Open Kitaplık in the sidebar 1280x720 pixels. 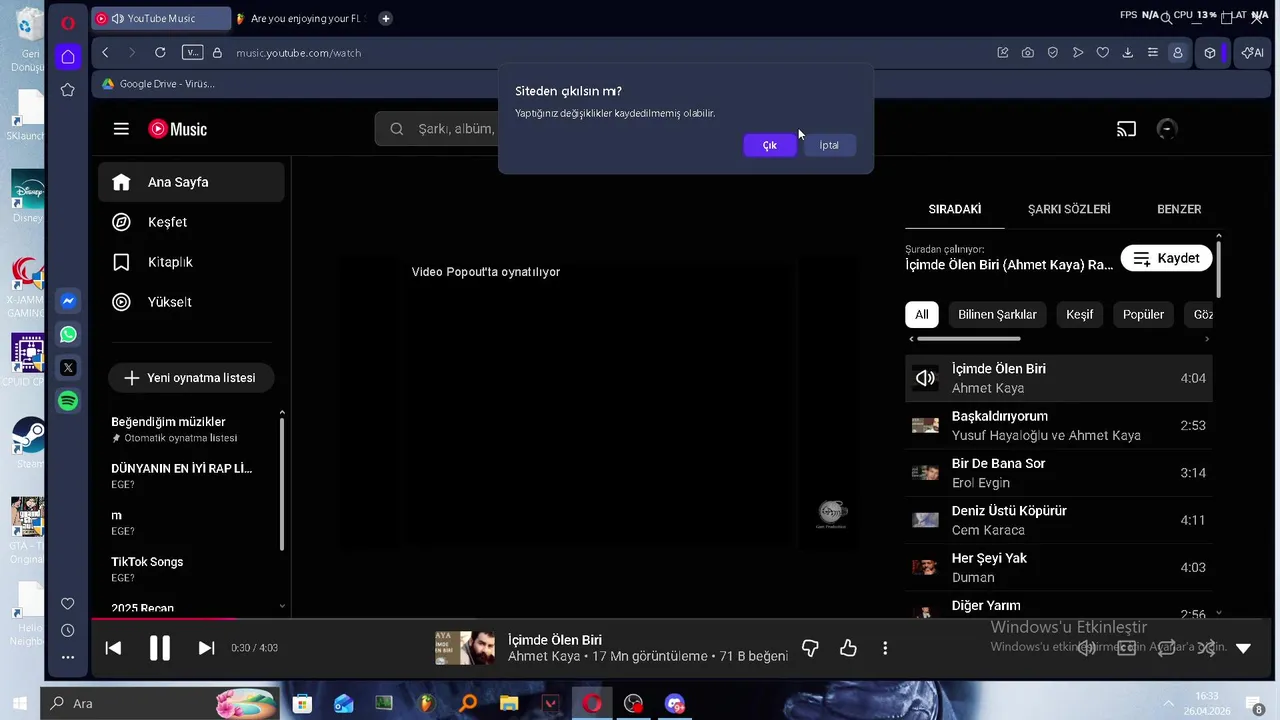point(191,262)
